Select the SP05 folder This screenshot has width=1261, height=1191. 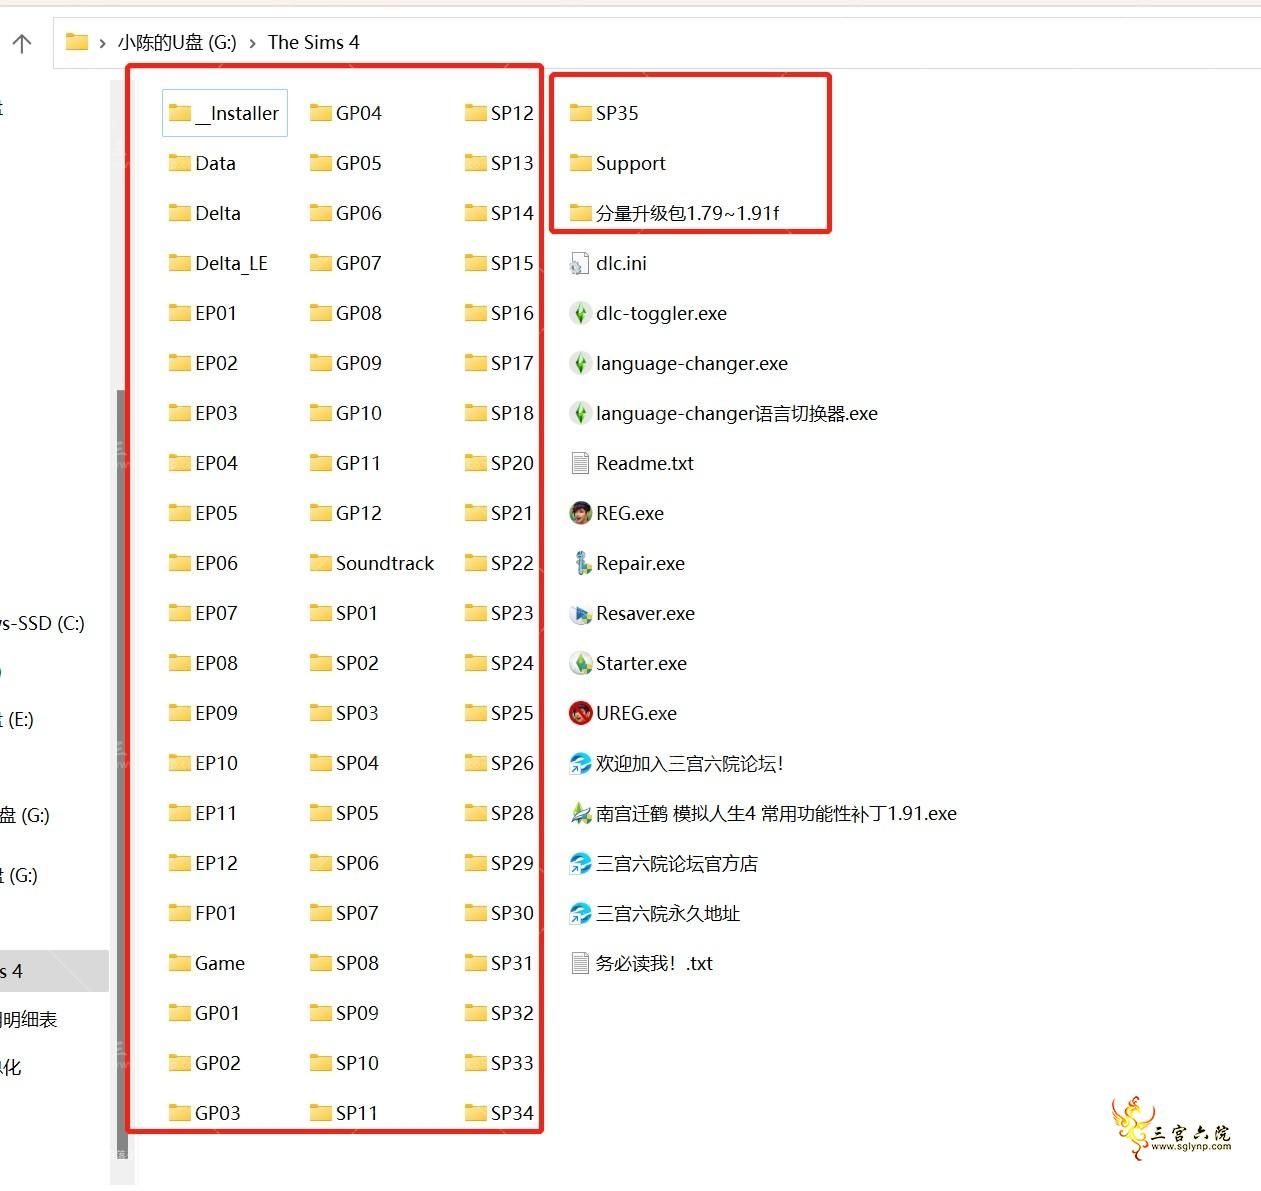coord(345,813)
